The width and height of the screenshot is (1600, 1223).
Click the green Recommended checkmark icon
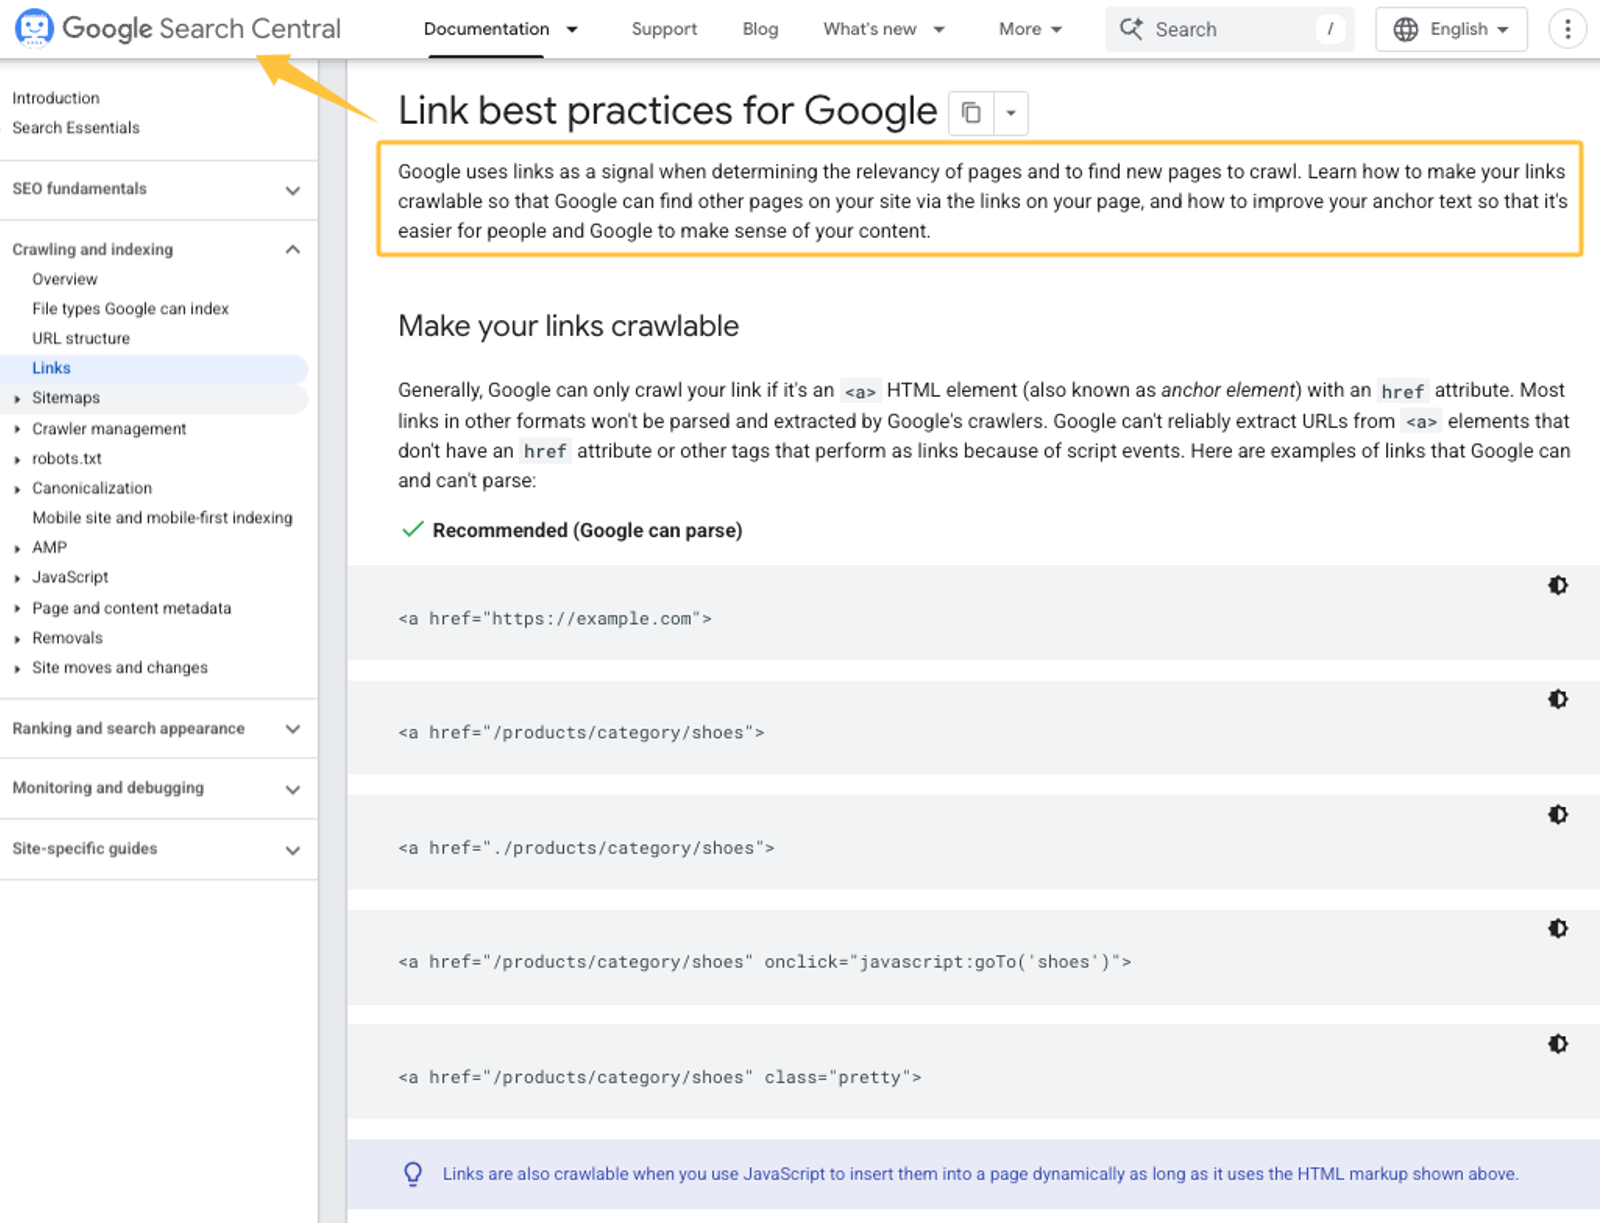point(412,529)
